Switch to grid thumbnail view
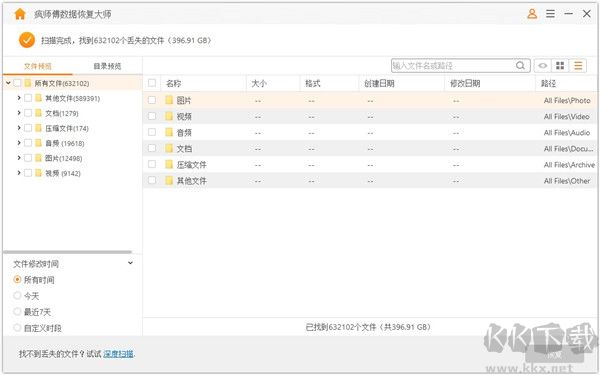Viewport: 600px width, 375px height. 560,66
